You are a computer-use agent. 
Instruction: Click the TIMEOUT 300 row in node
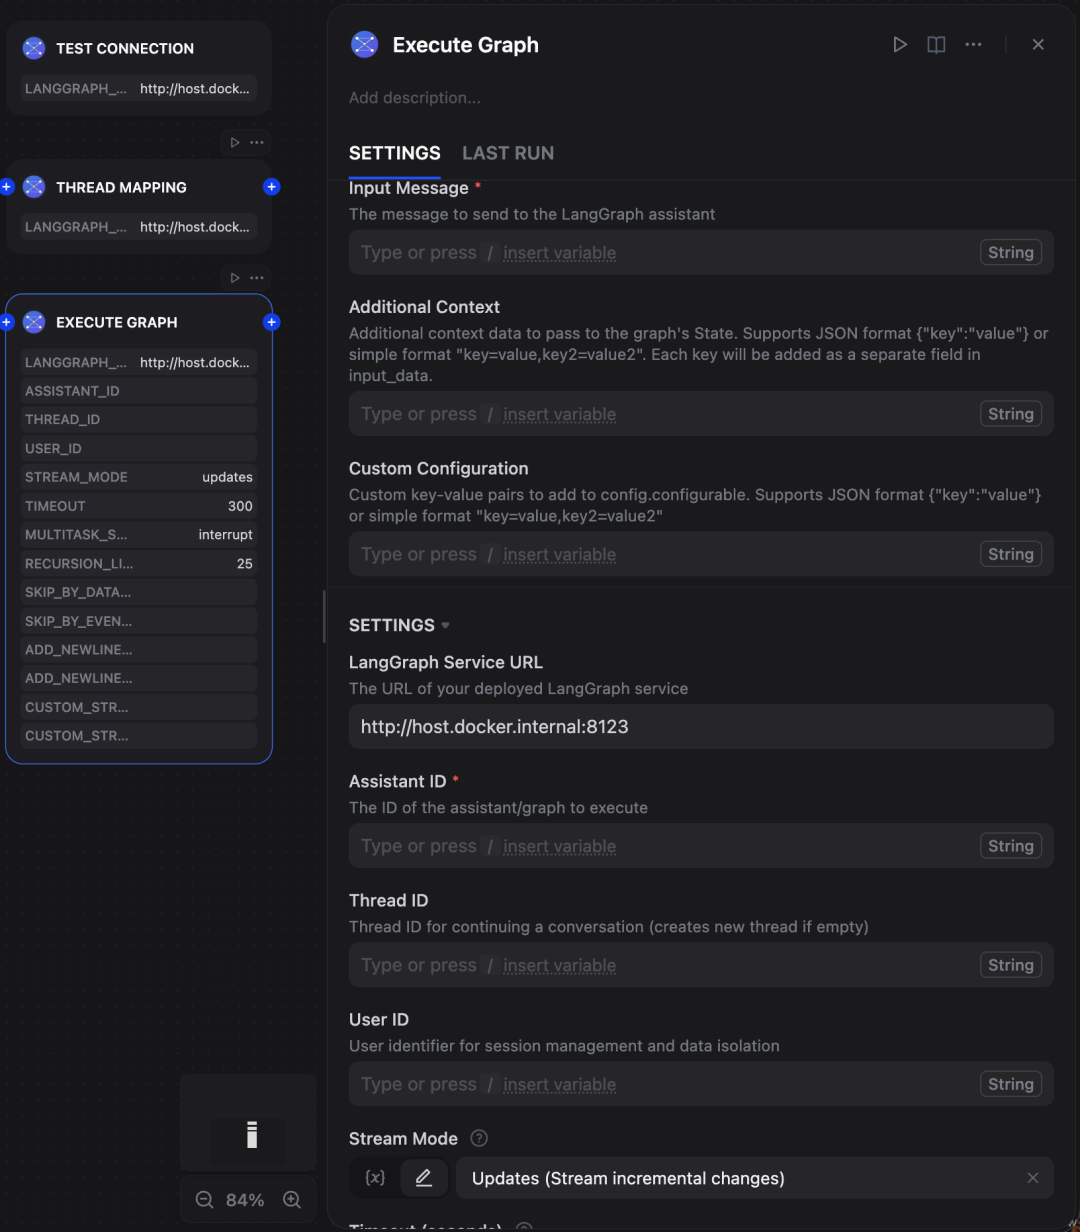tap(139, 506)
